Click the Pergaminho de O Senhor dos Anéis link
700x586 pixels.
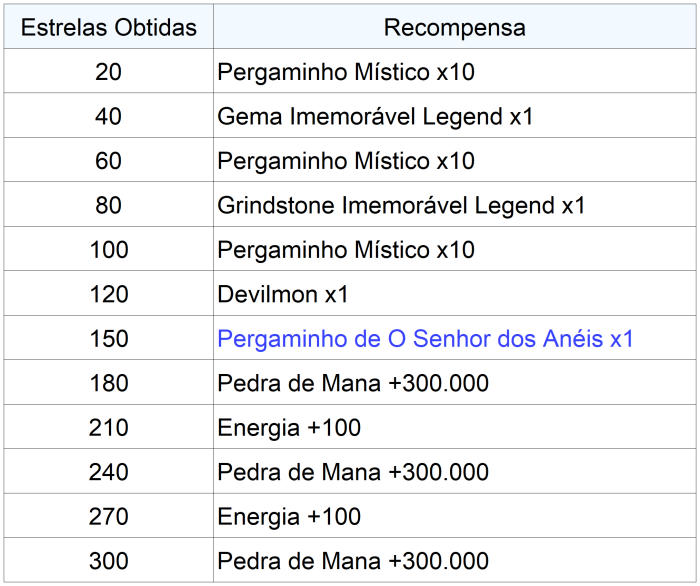point(425,339)
